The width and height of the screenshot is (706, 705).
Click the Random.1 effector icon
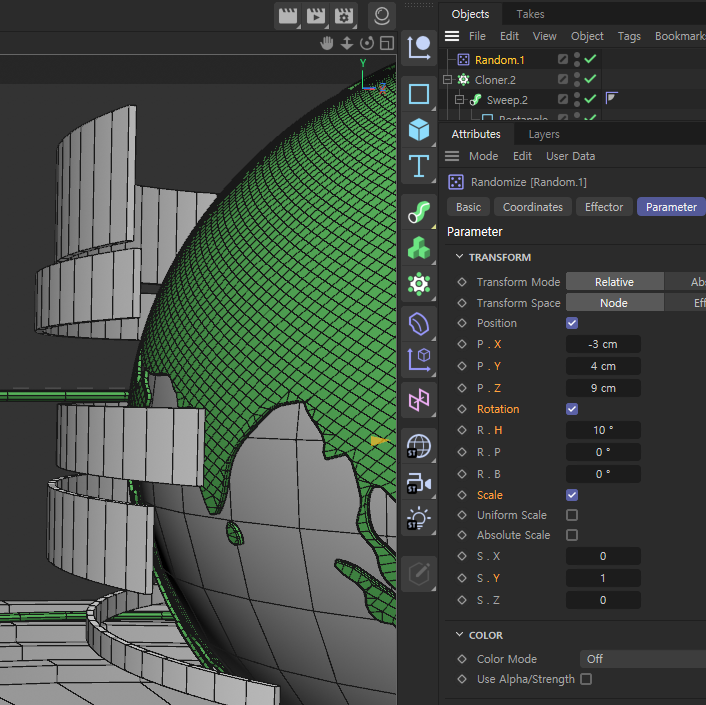pos(463,60)
